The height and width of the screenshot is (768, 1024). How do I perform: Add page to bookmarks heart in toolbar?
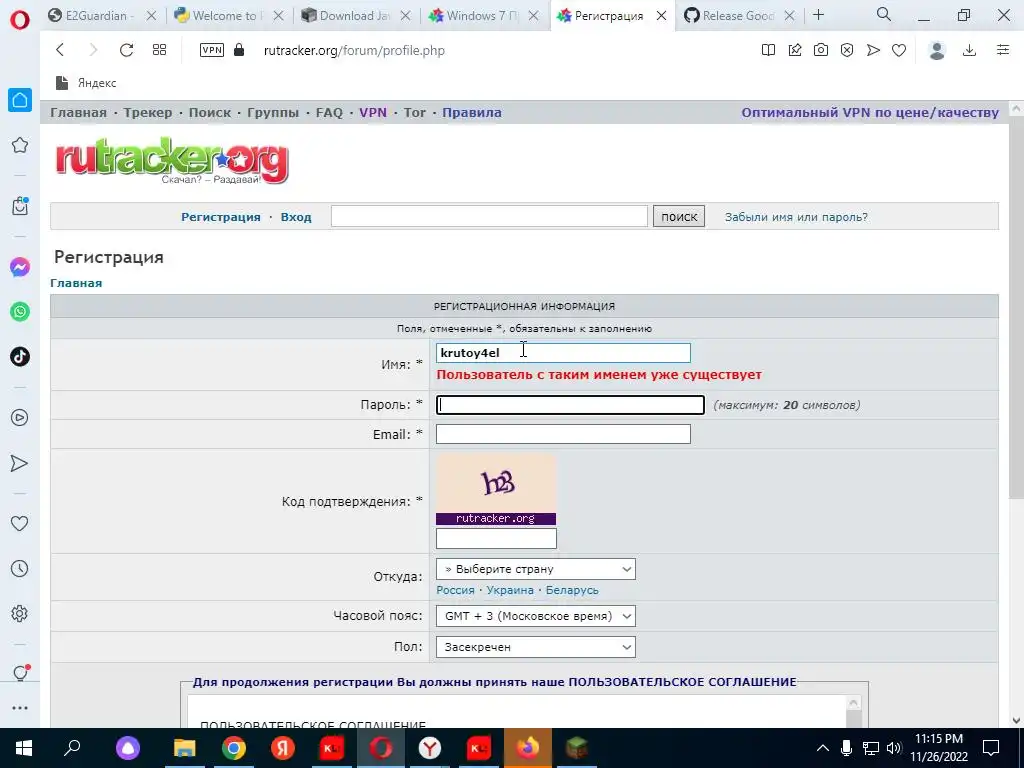tap(899, 50)
